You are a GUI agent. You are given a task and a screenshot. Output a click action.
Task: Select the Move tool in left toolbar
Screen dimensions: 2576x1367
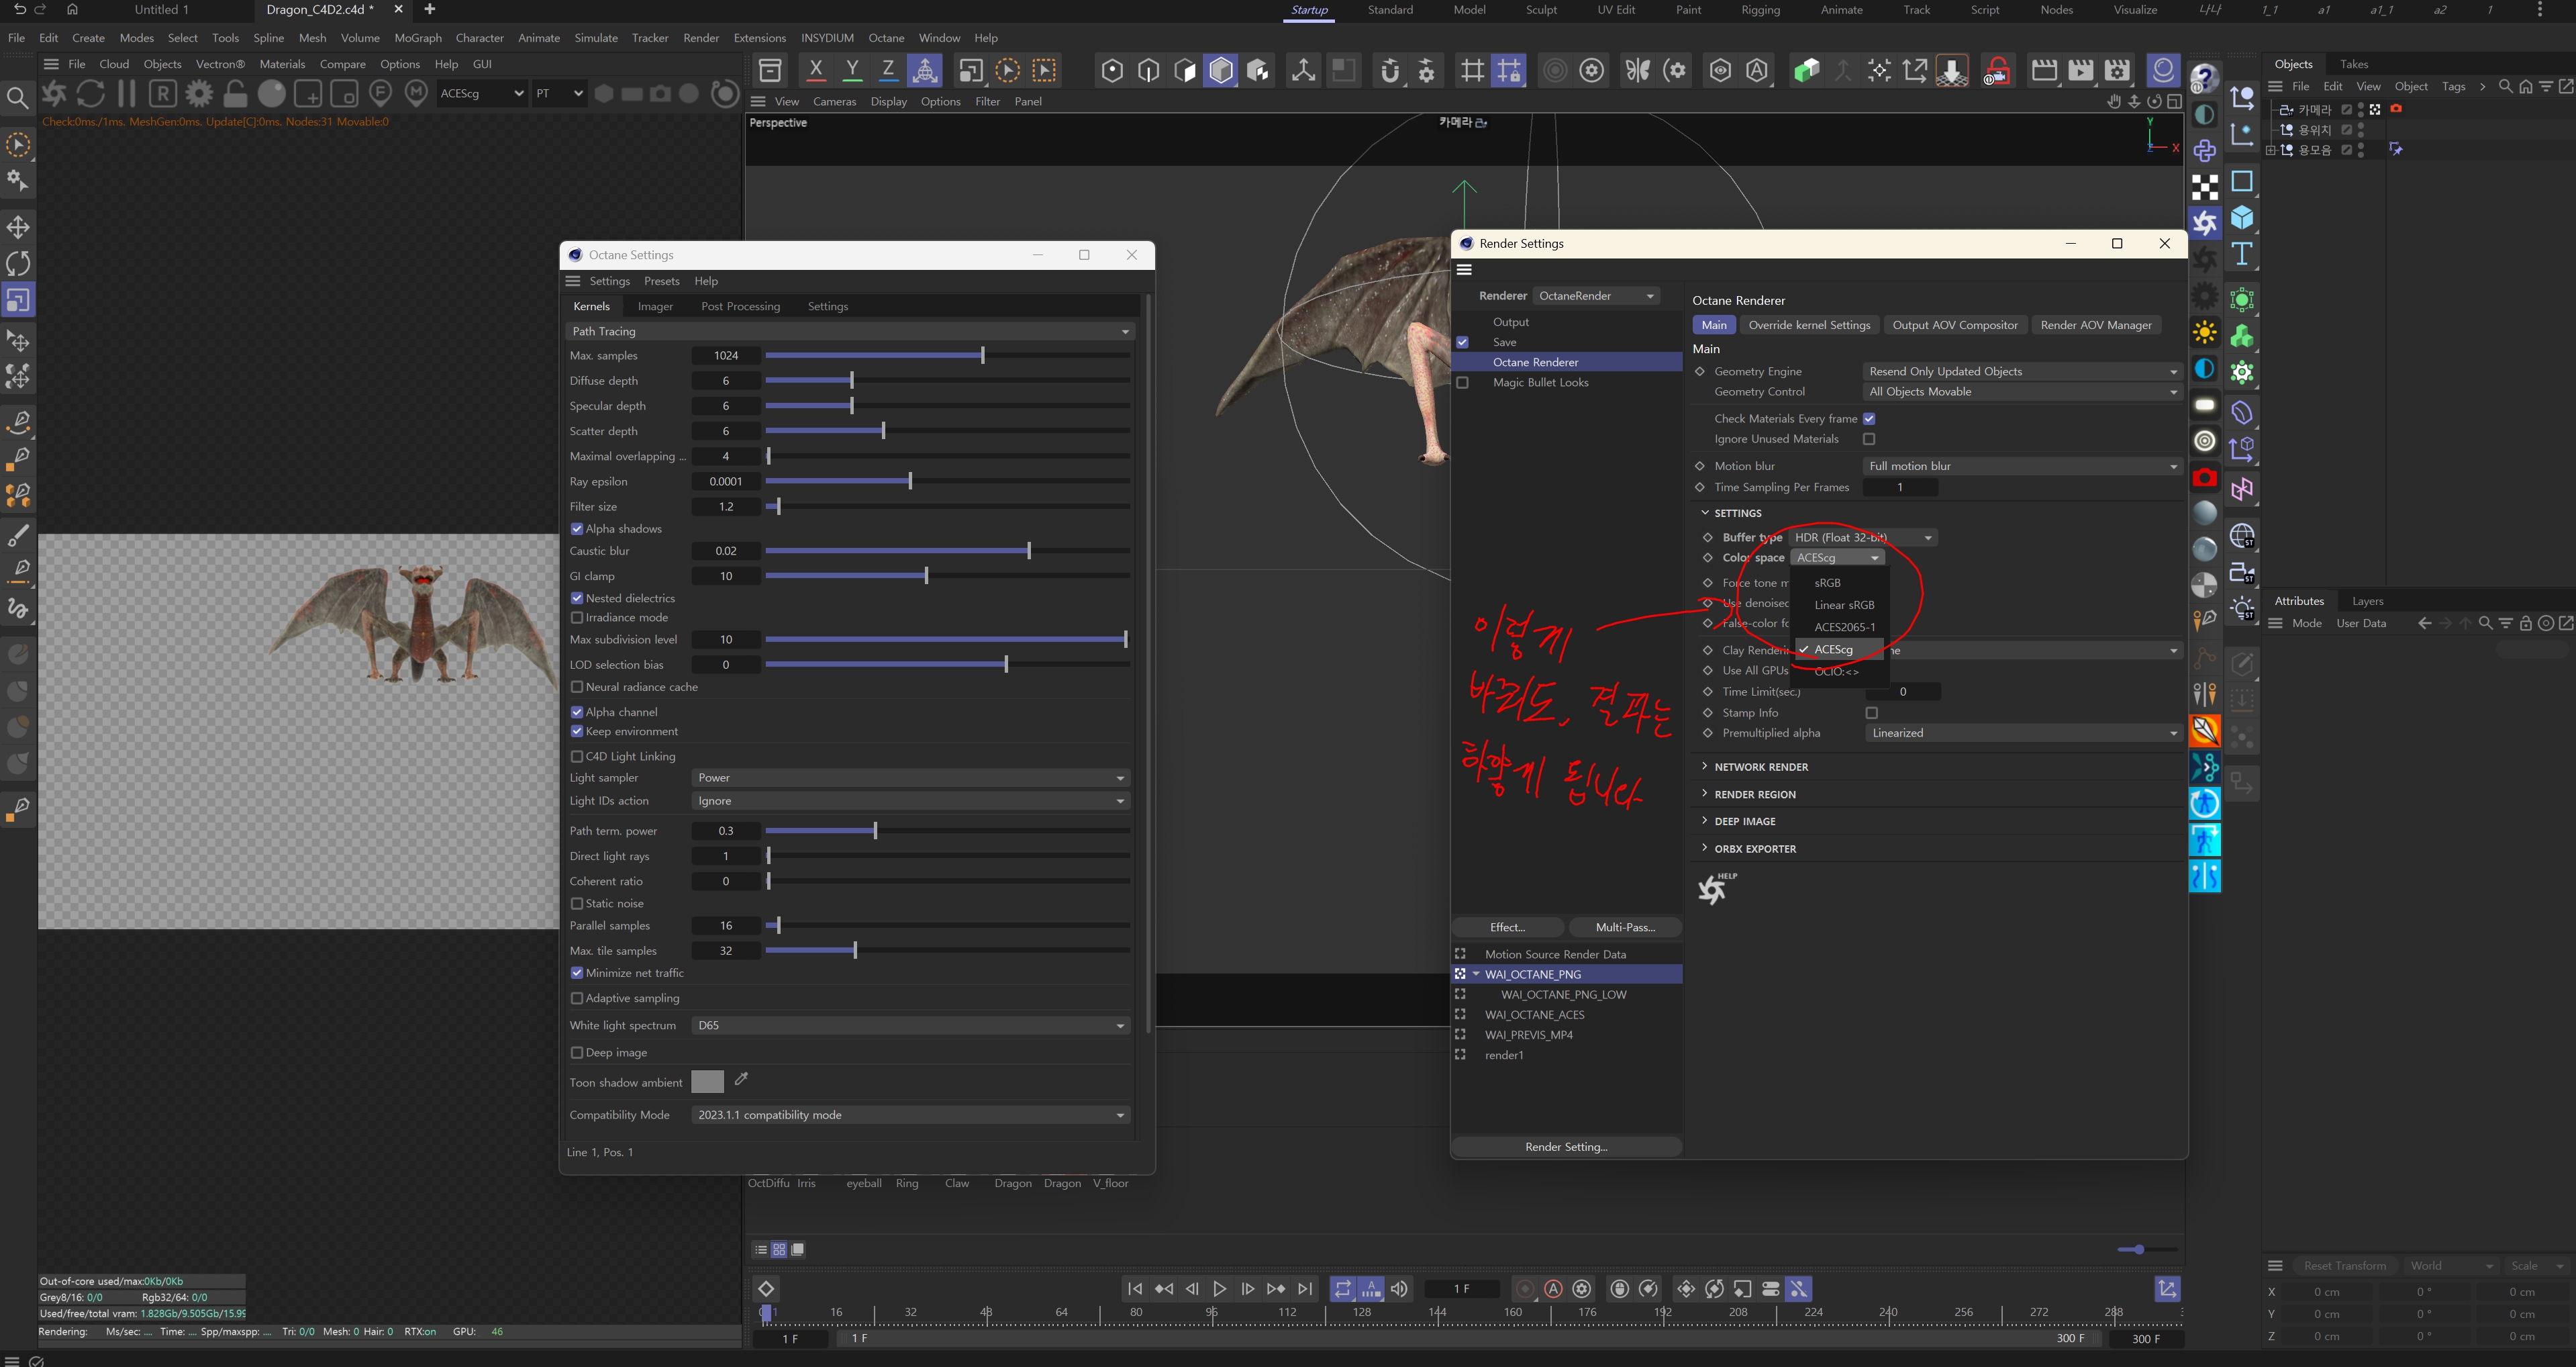(18, 227)
